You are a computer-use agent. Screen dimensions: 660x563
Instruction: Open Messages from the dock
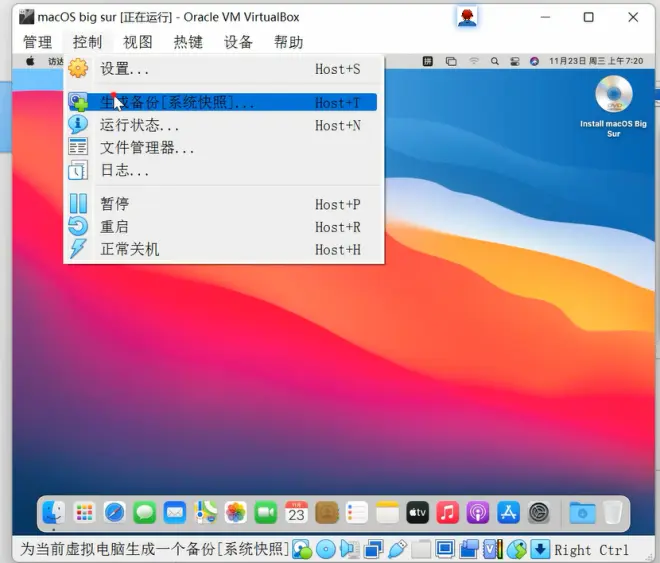click(x=144, y=513)
